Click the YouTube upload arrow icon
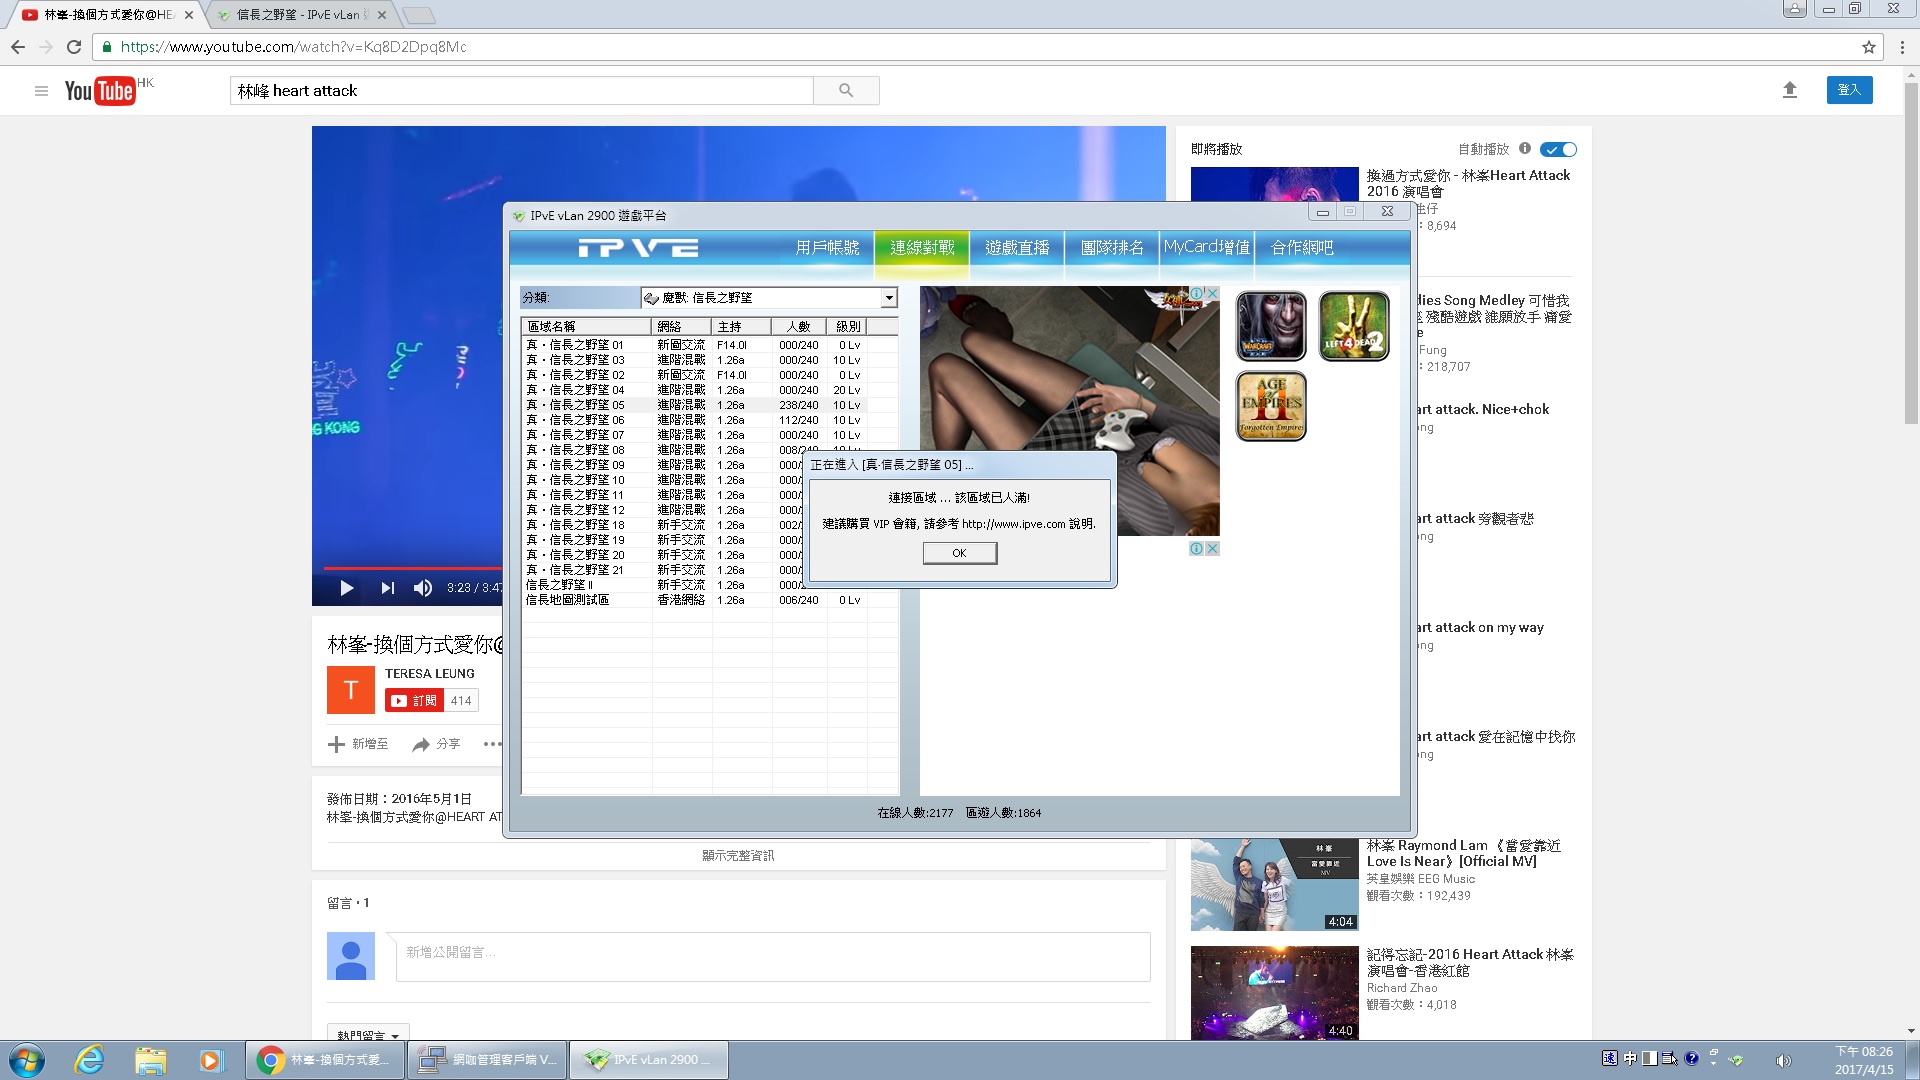1920x1080 pixels. (1790, 90)
